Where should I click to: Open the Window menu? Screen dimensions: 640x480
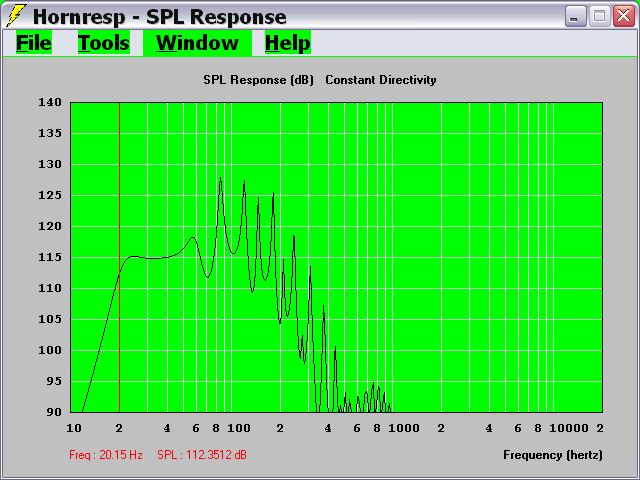[x=198, y=43]
